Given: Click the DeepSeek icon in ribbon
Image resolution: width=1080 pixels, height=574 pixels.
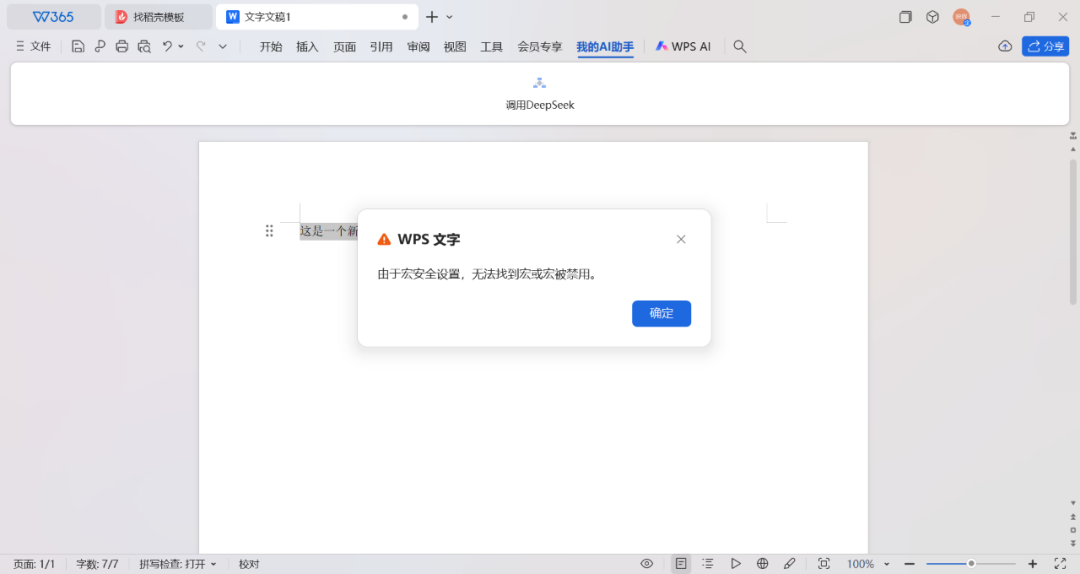Looking at the screenshot, I should 539,83.
